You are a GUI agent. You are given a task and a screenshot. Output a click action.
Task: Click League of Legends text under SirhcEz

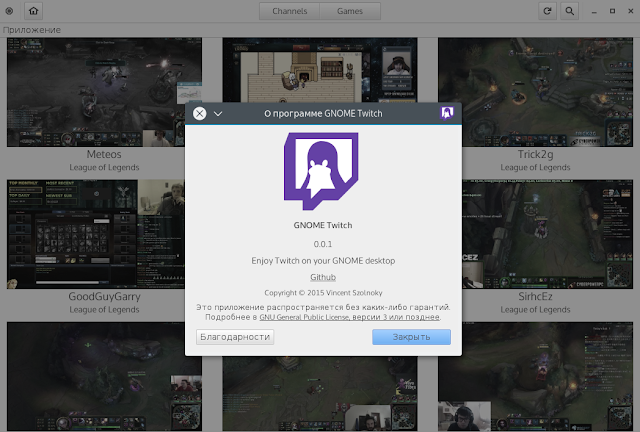[536, 310]
